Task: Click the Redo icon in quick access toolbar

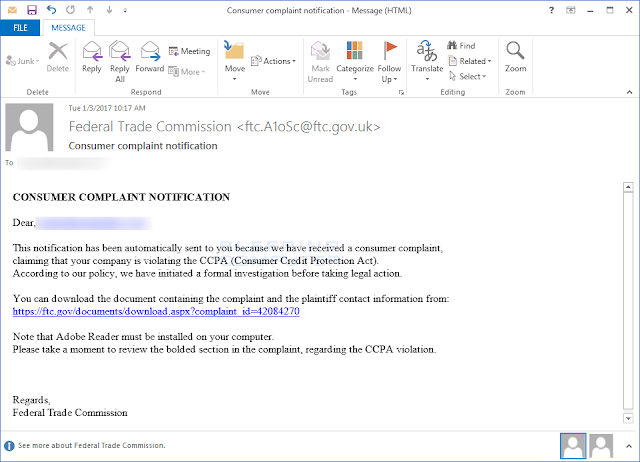Action: pyautogui.click(x=70, y=10)
